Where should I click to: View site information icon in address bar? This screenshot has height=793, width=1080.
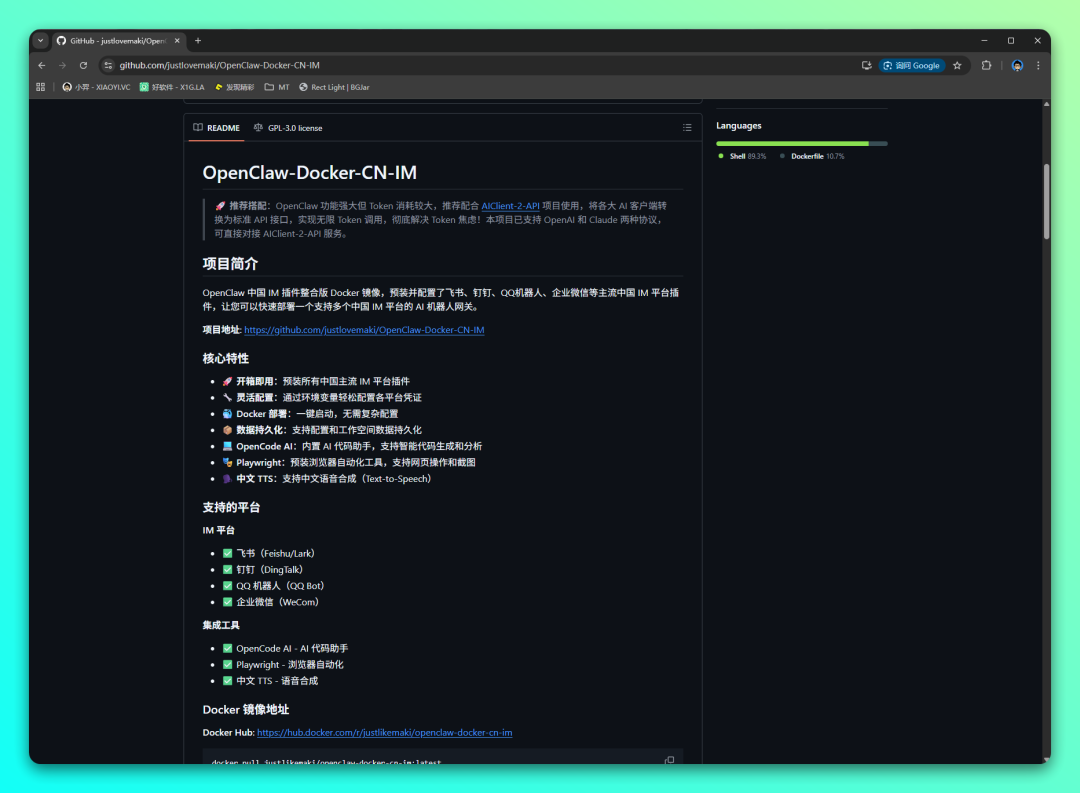(x=108, y=65)
